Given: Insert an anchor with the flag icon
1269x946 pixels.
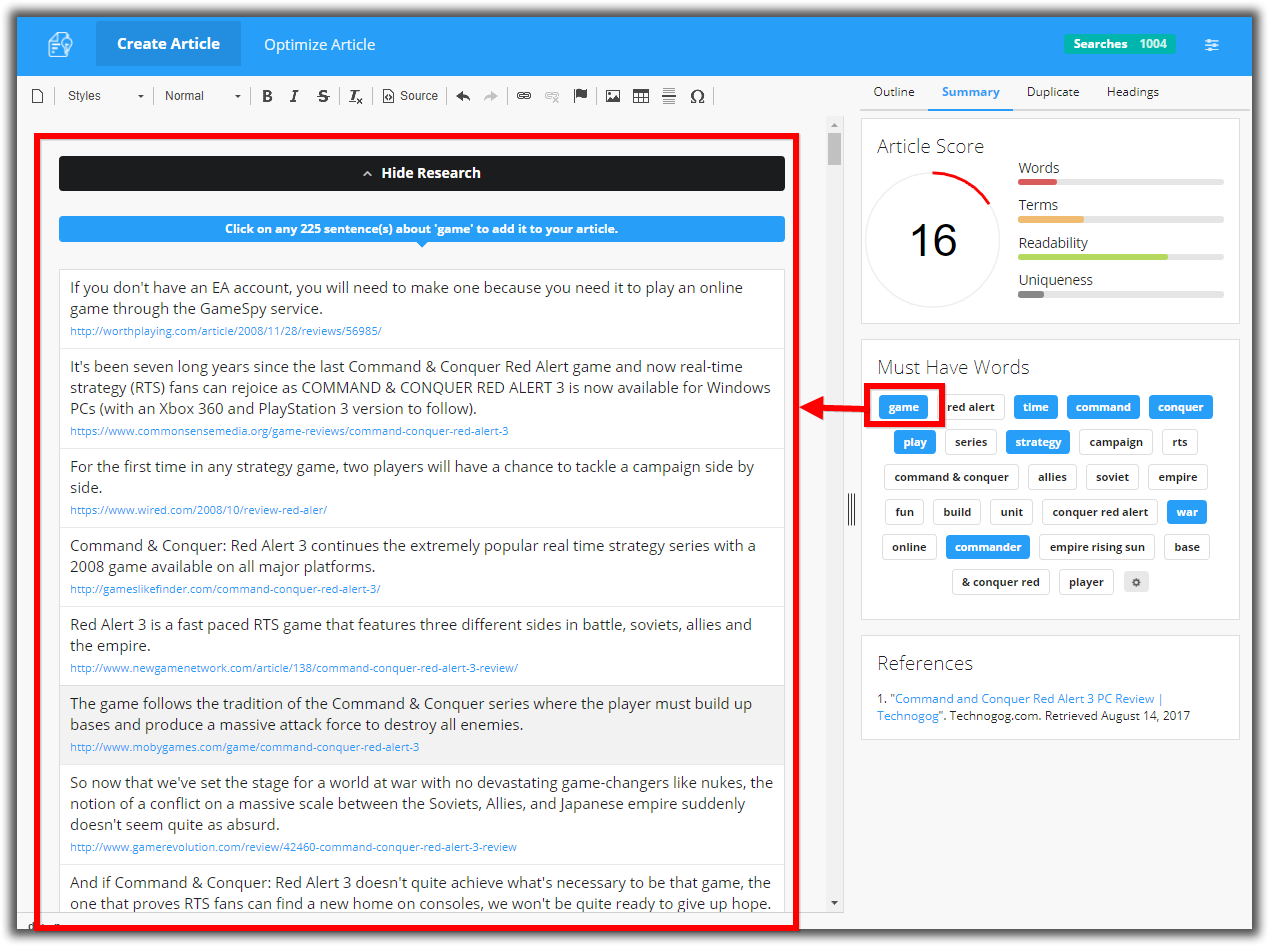Looking at the screenshot, I should 580,96.
